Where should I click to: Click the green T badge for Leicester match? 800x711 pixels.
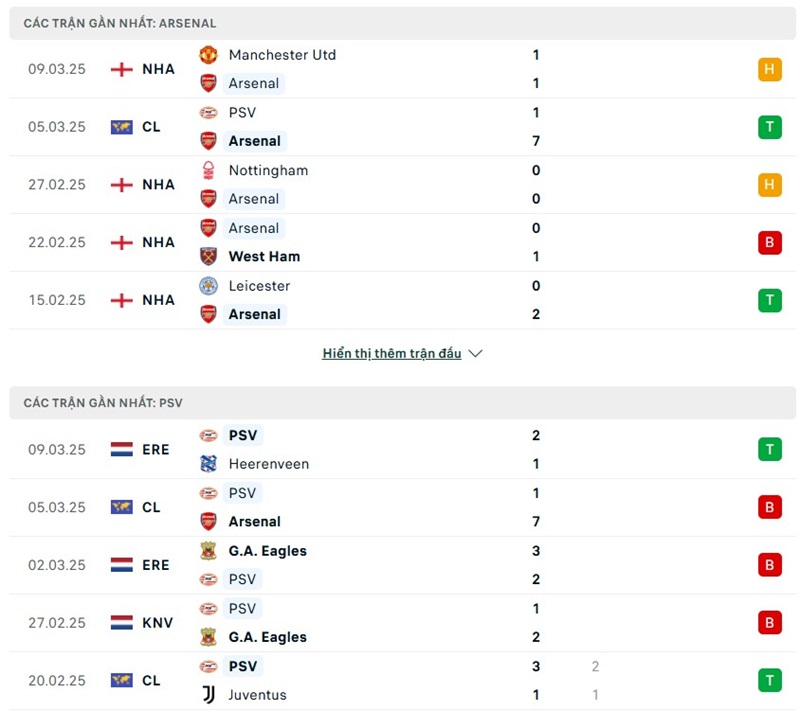(x=769, y=300)
